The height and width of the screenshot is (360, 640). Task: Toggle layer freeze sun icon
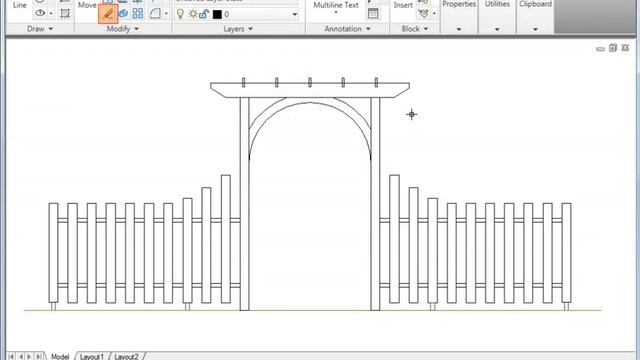pyautogui.click(x=193, y=14)
